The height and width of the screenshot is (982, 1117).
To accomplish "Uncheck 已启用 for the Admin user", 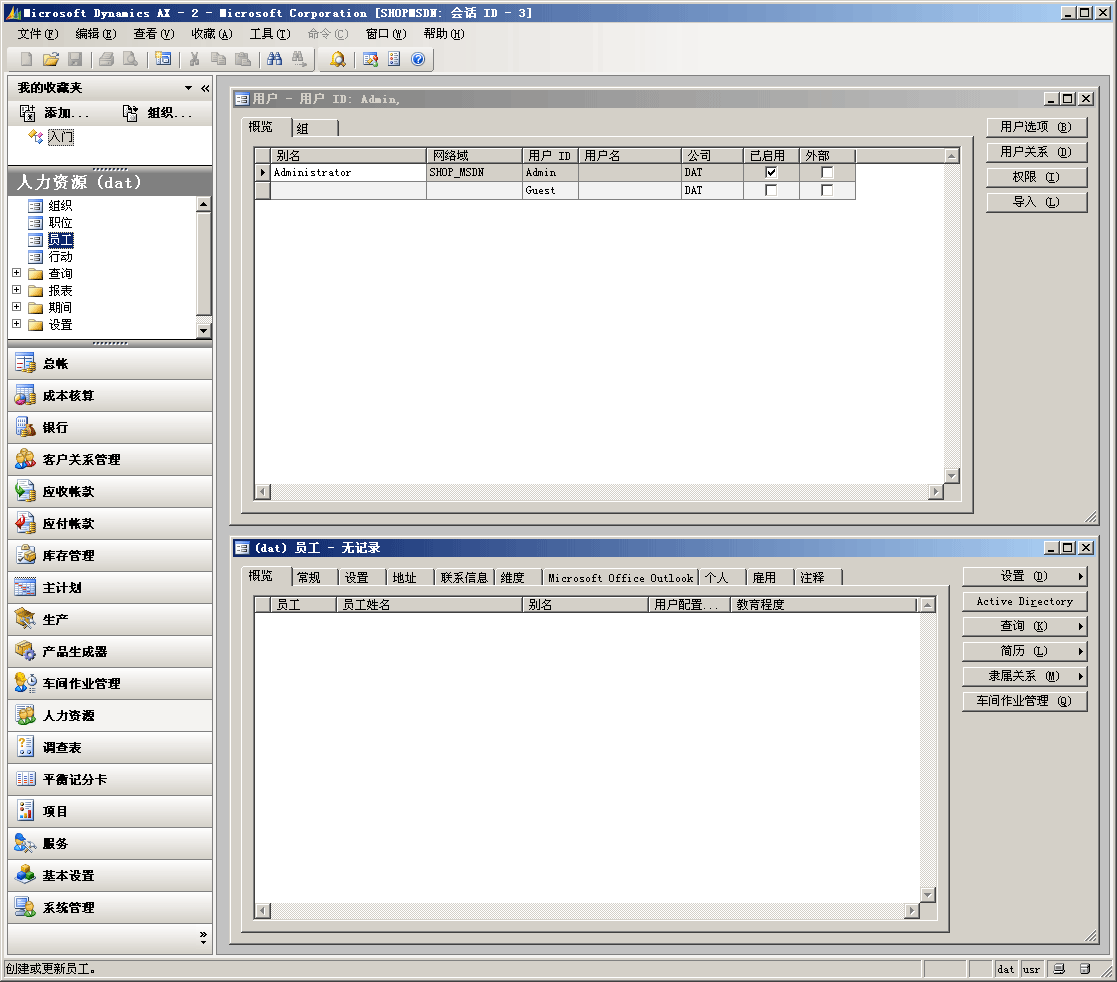I will point(771,172).
